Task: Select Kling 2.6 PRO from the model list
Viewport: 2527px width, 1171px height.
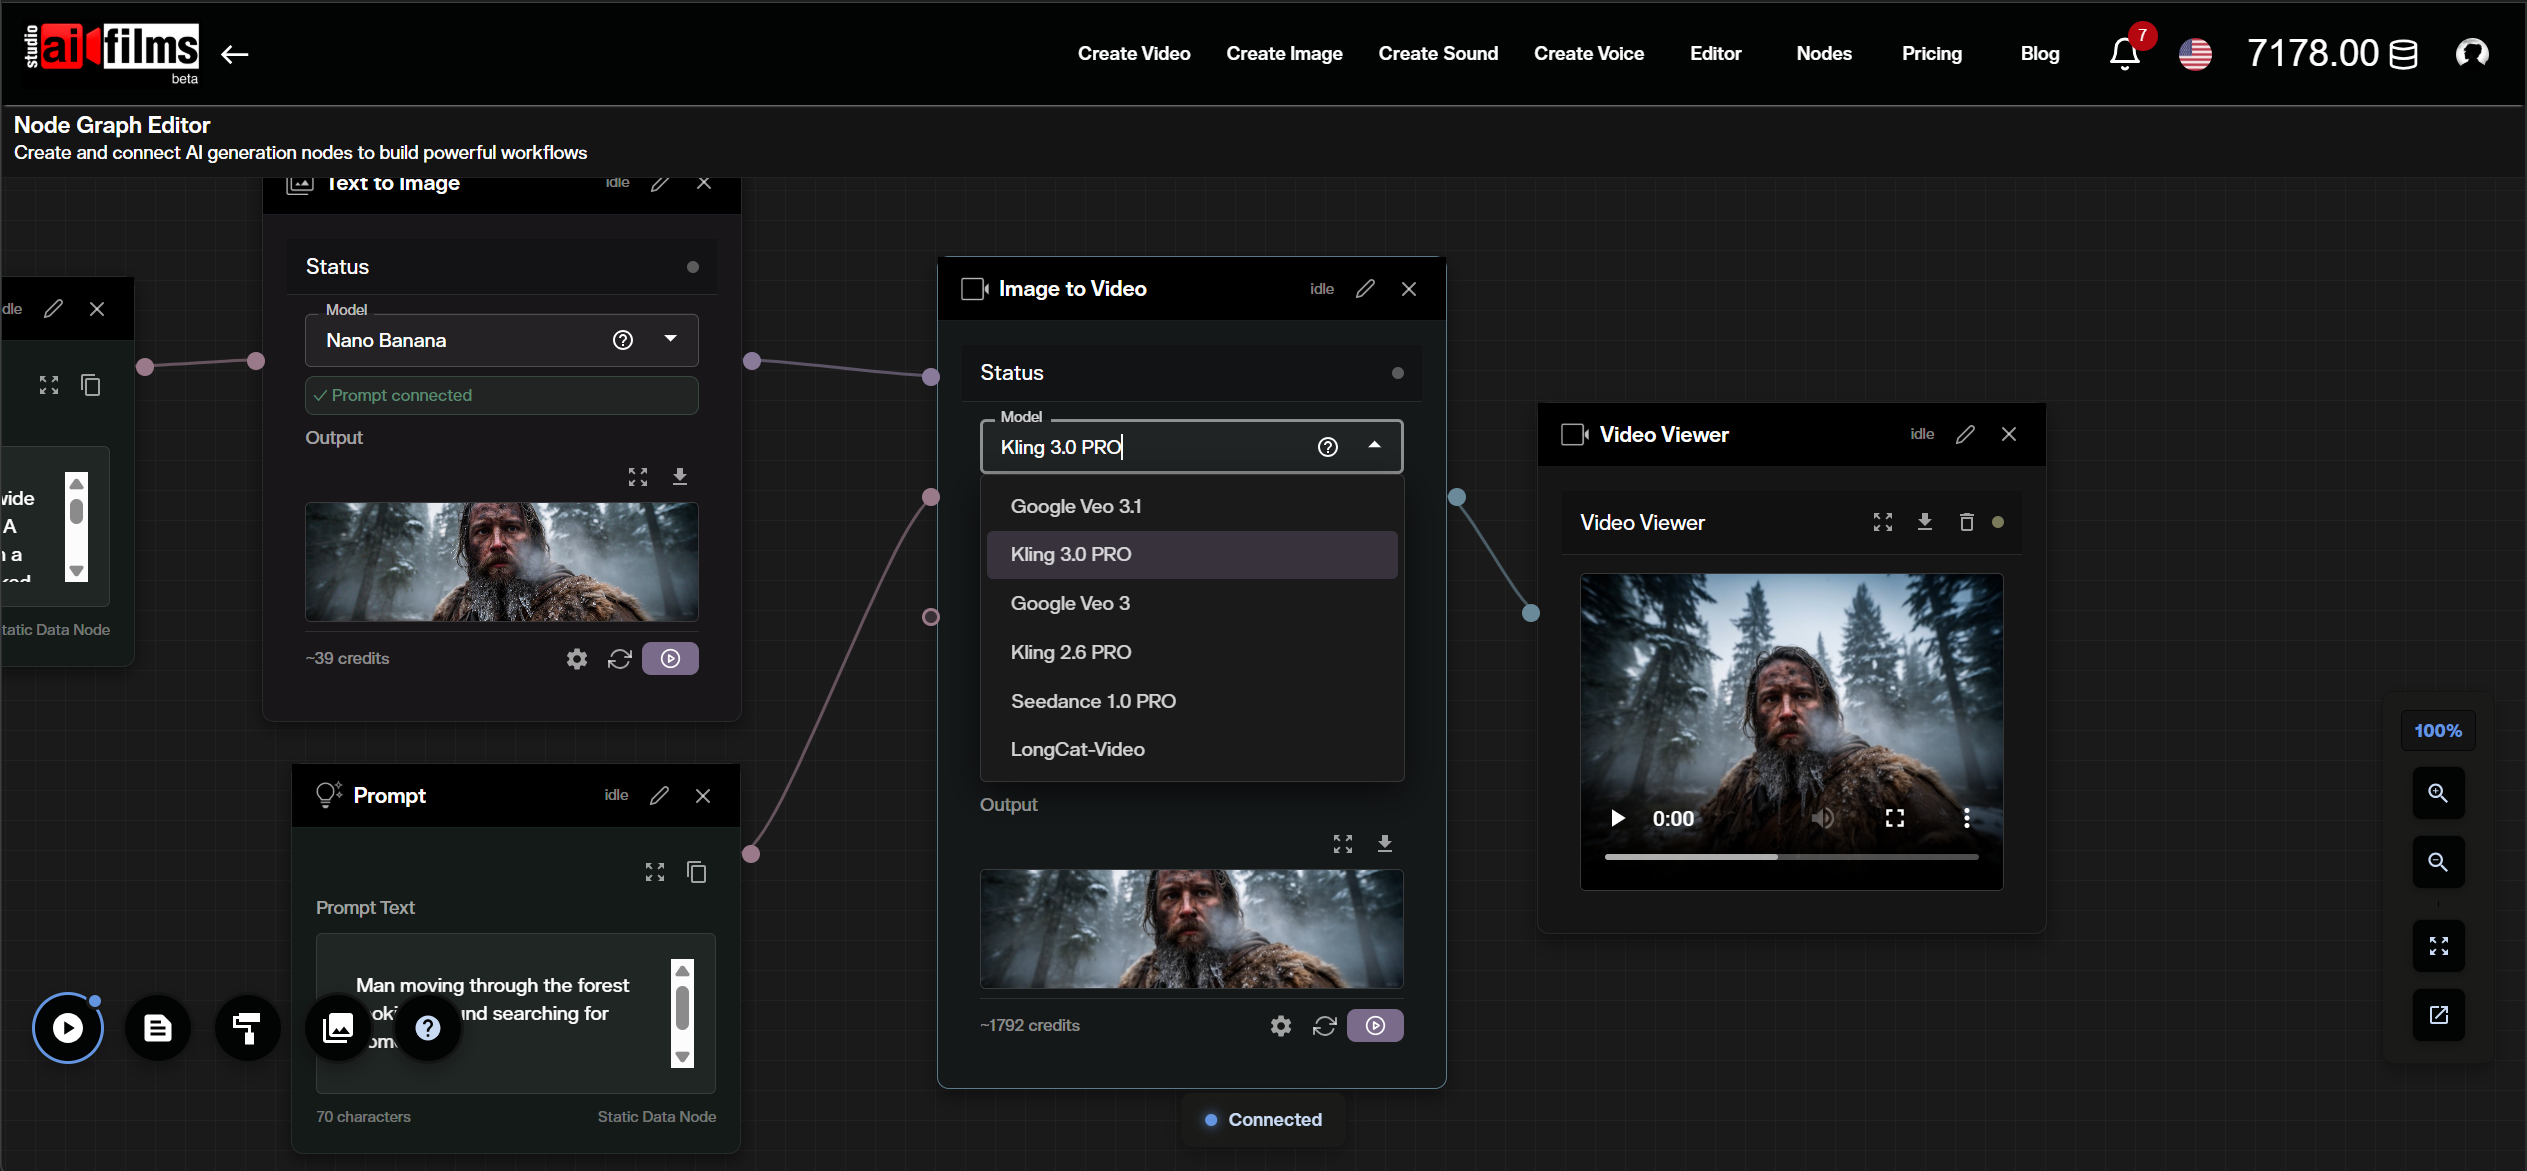Action: [x=1070, y=652]
